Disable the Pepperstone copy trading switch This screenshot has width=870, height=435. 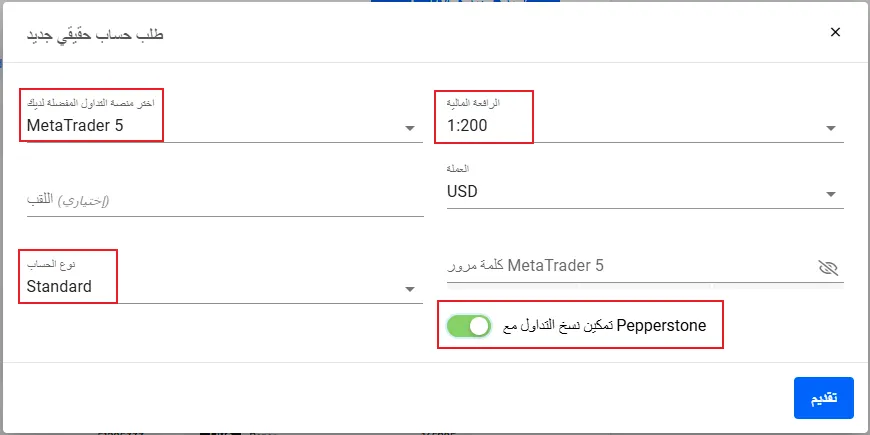point(469,326)
